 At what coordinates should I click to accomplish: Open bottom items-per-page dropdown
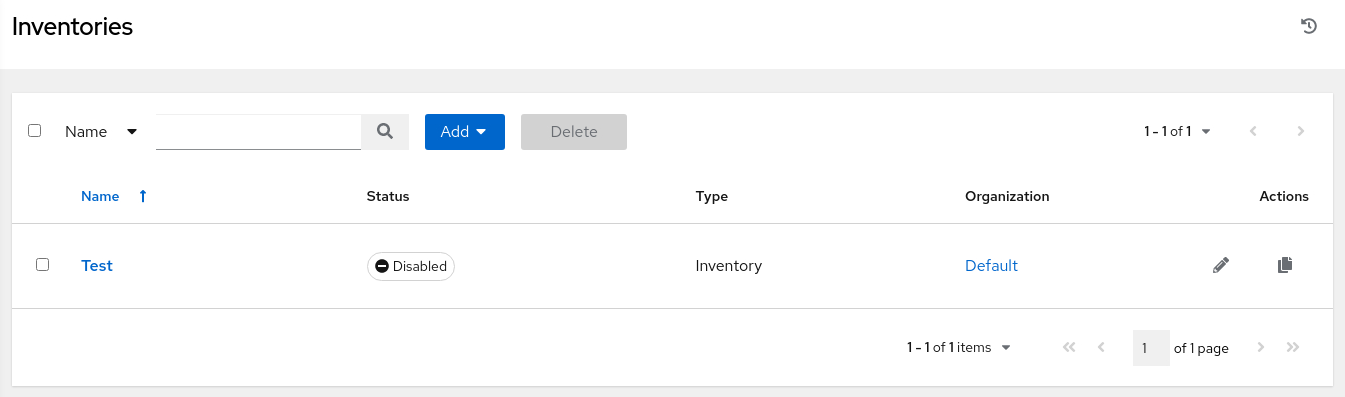click(959, 347)
